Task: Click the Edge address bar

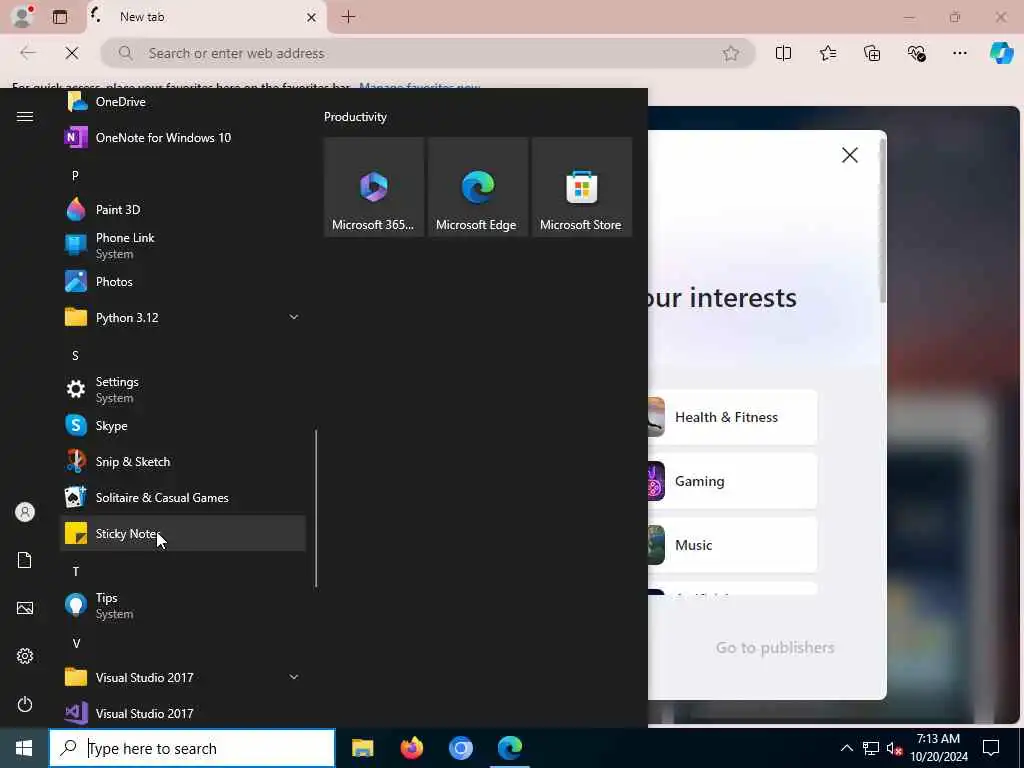Action: coord(428,53)
